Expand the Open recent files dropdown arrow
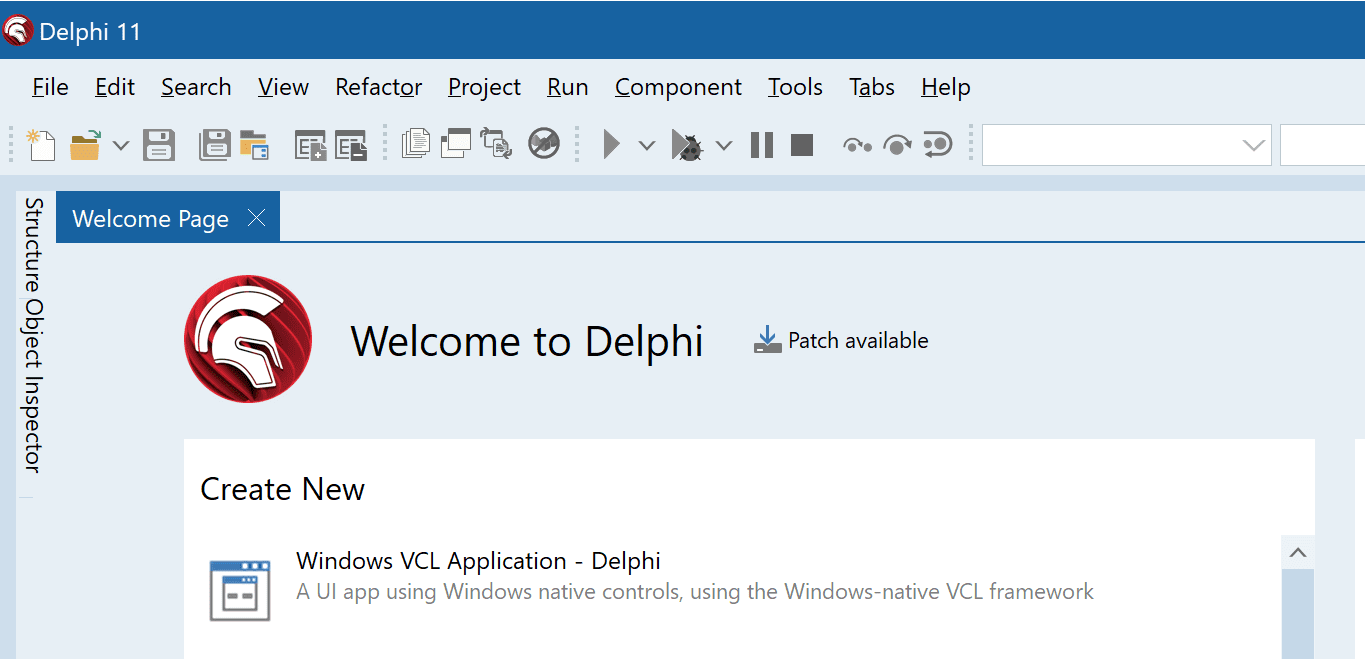The width and height of the screenshot is (1365, 659). click(120, 146)
